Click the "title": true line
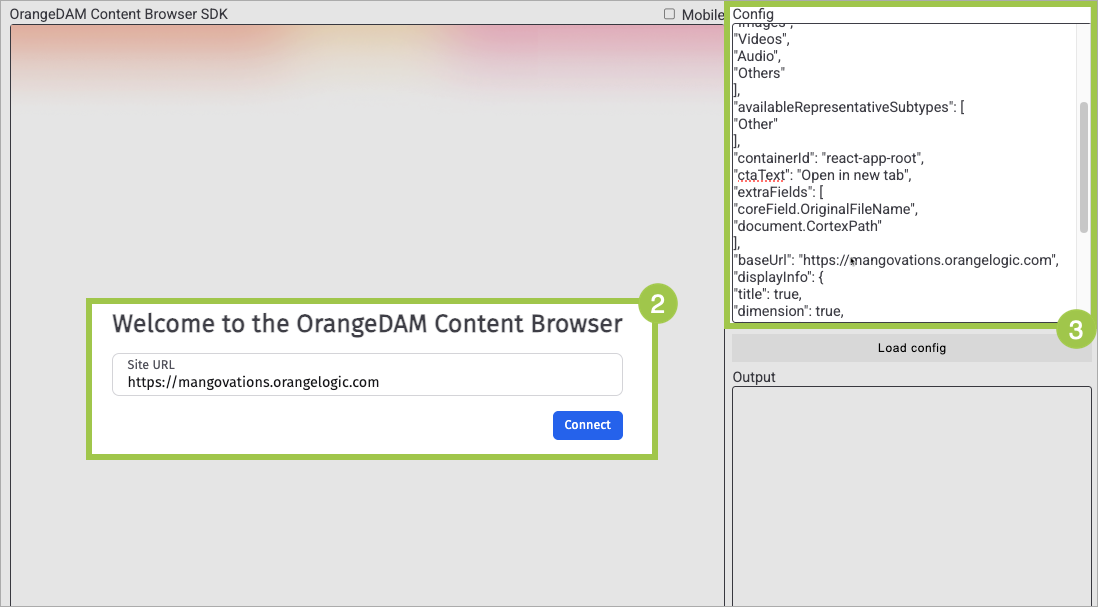1098x607 pixels. click(x=767, y=294)
